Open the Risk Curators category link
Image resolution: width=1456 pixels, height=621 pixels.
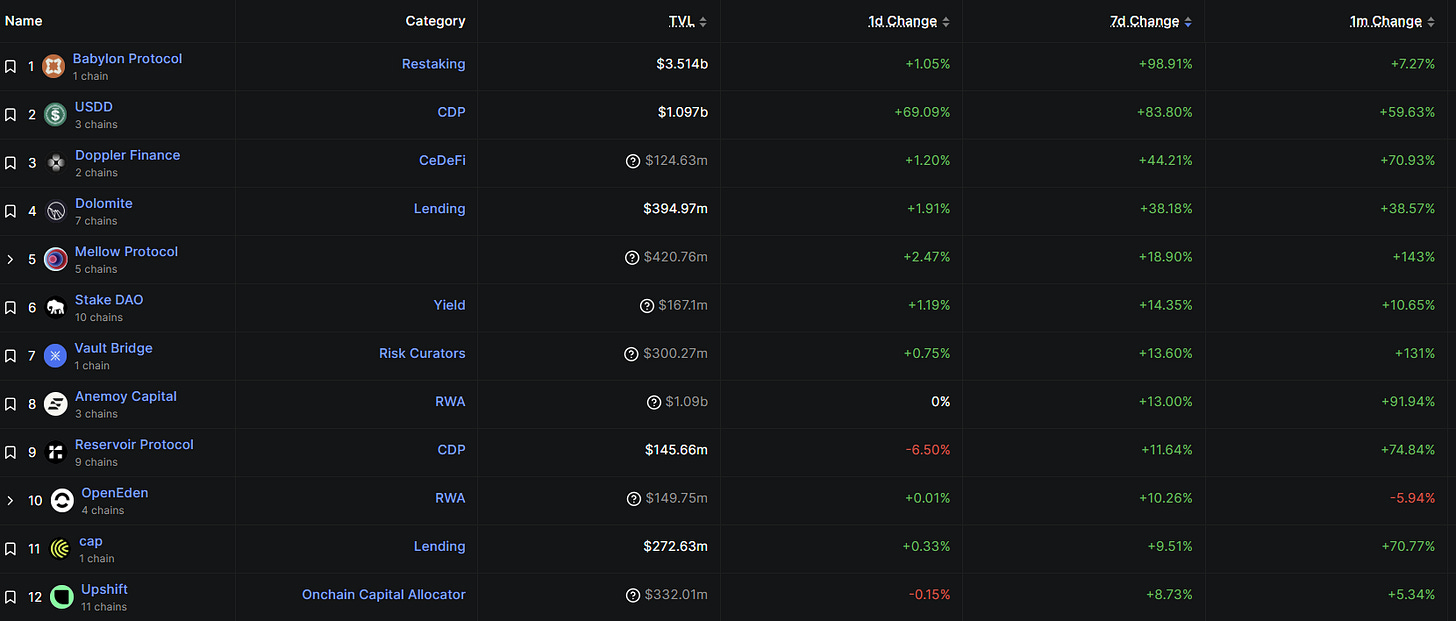[x=422, y=353]
